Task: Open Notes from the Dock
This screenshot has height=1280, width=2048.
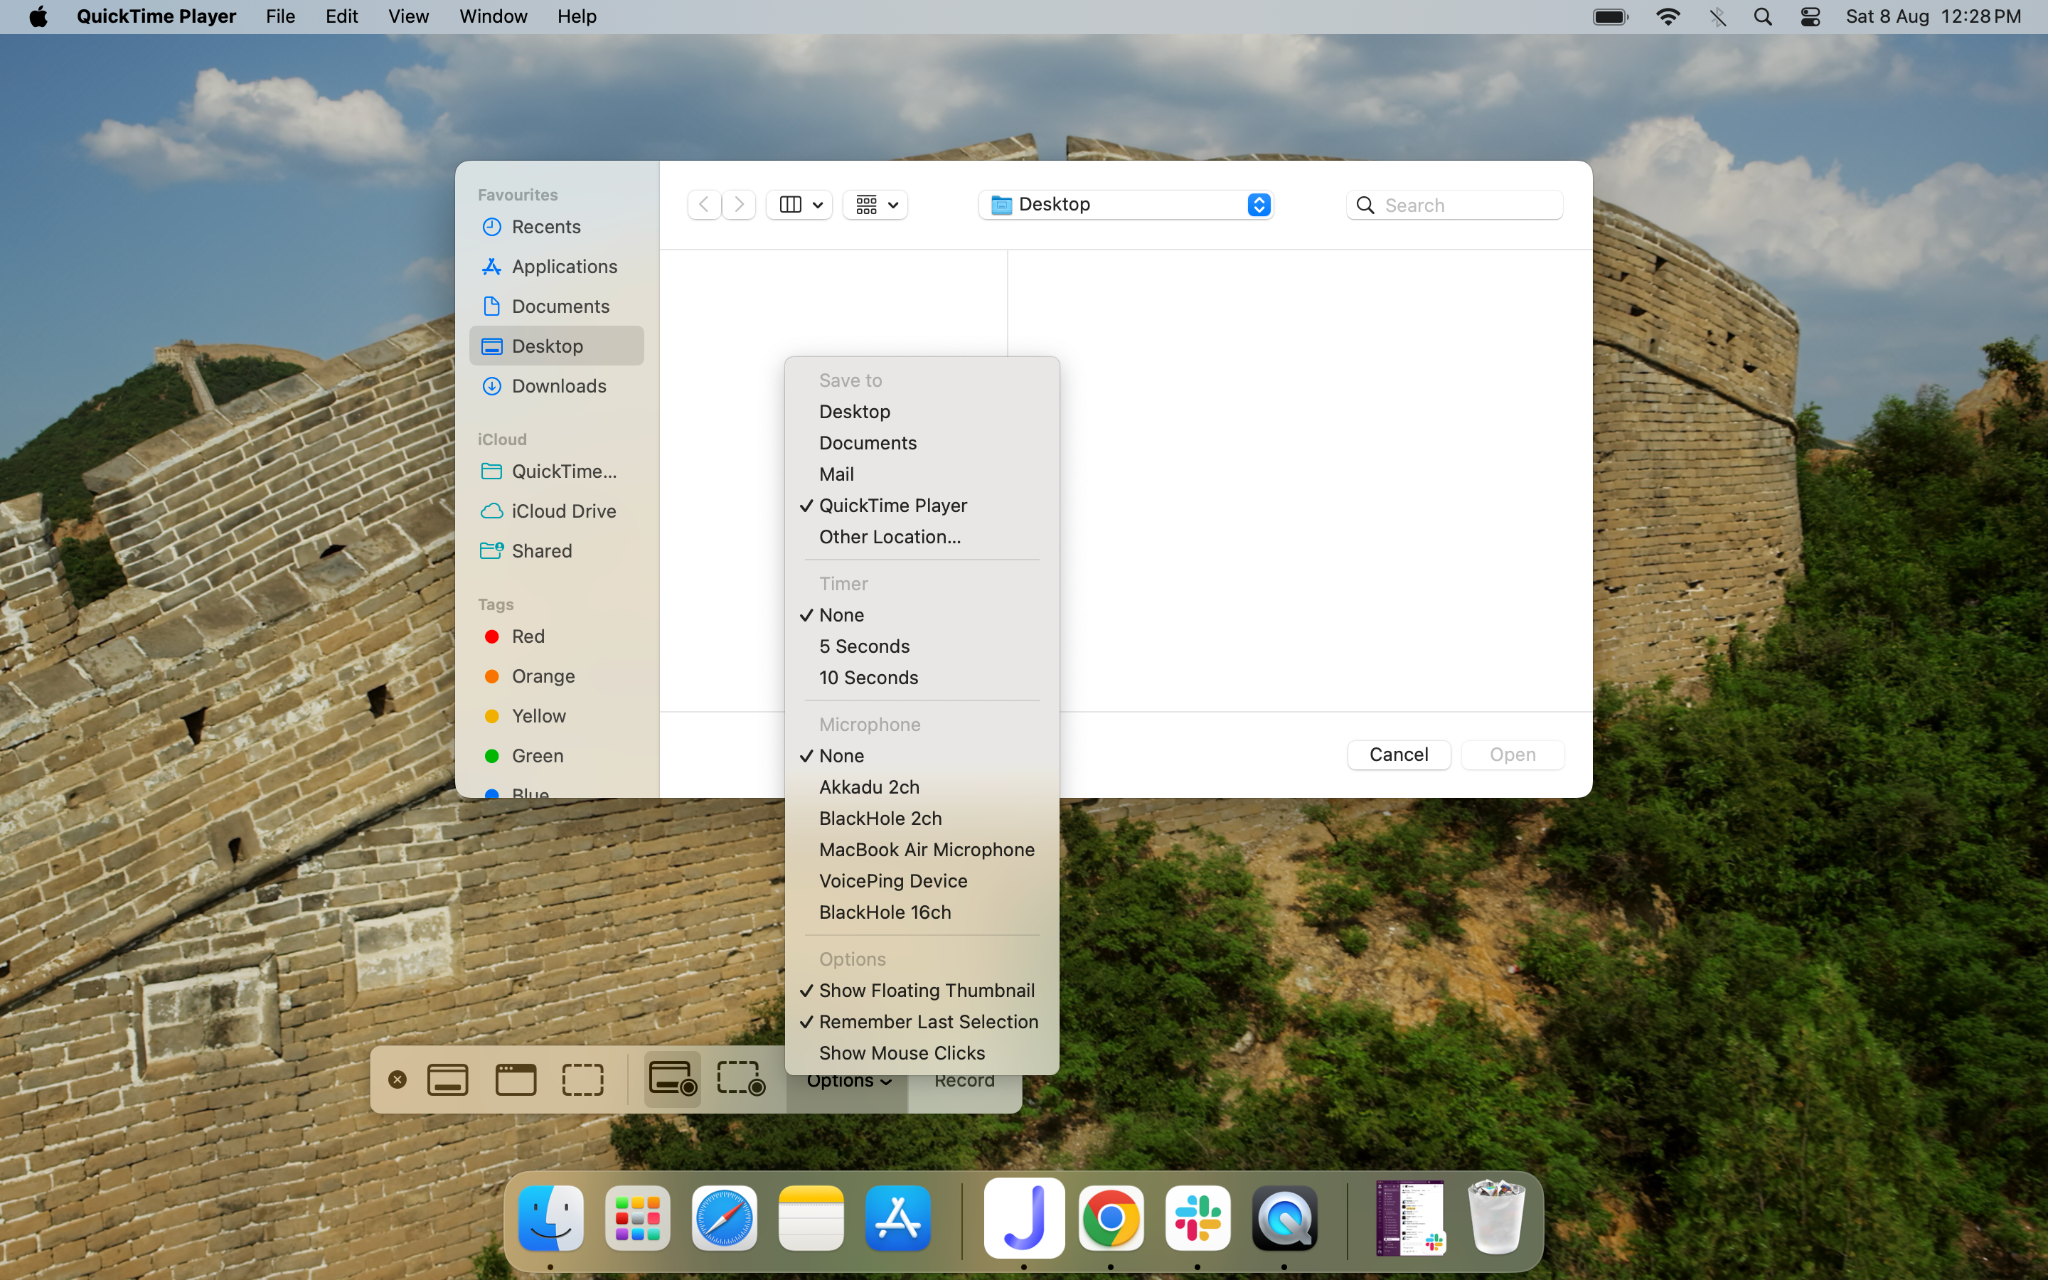Action: point(811,1218)
